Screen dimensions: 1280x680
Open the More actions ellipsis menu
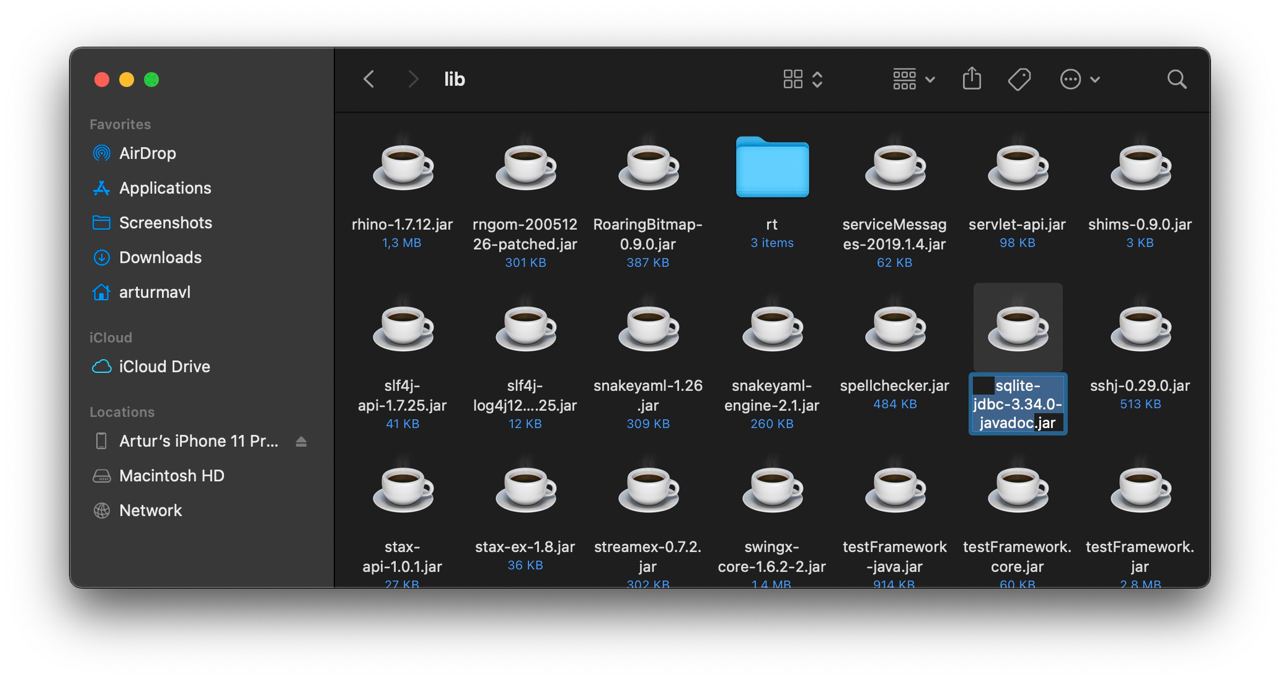coord(1080,79)
